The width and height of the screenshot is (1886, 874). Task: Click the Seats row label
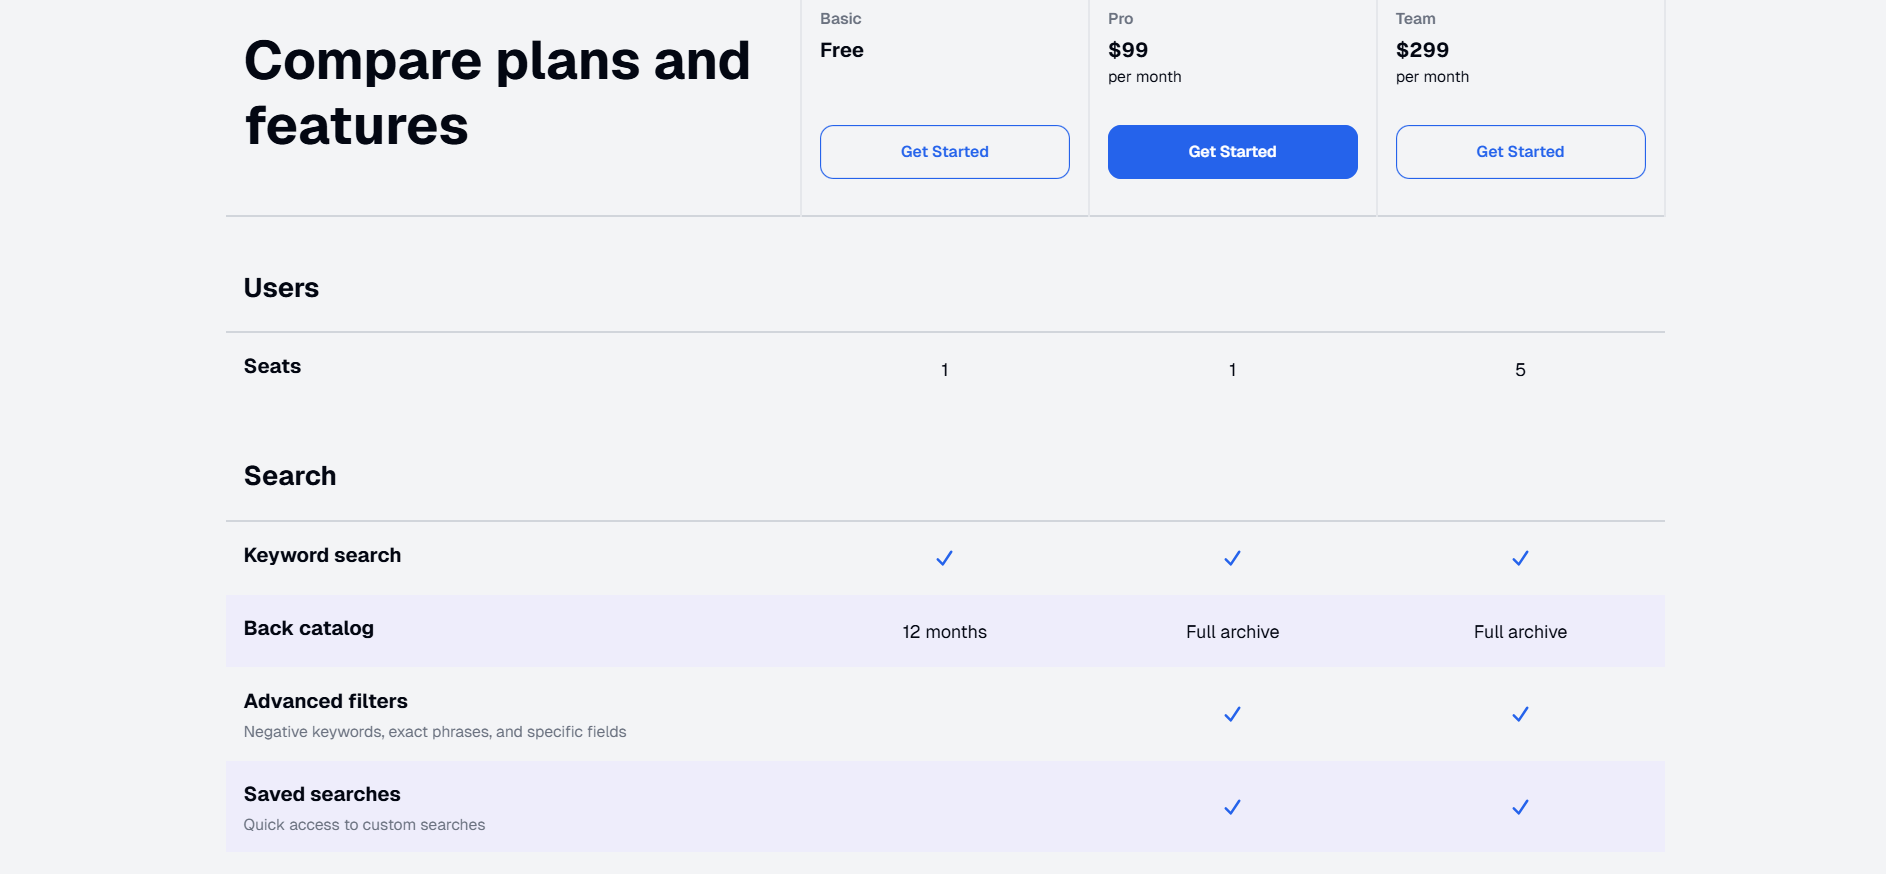click(x=271, y=366)
